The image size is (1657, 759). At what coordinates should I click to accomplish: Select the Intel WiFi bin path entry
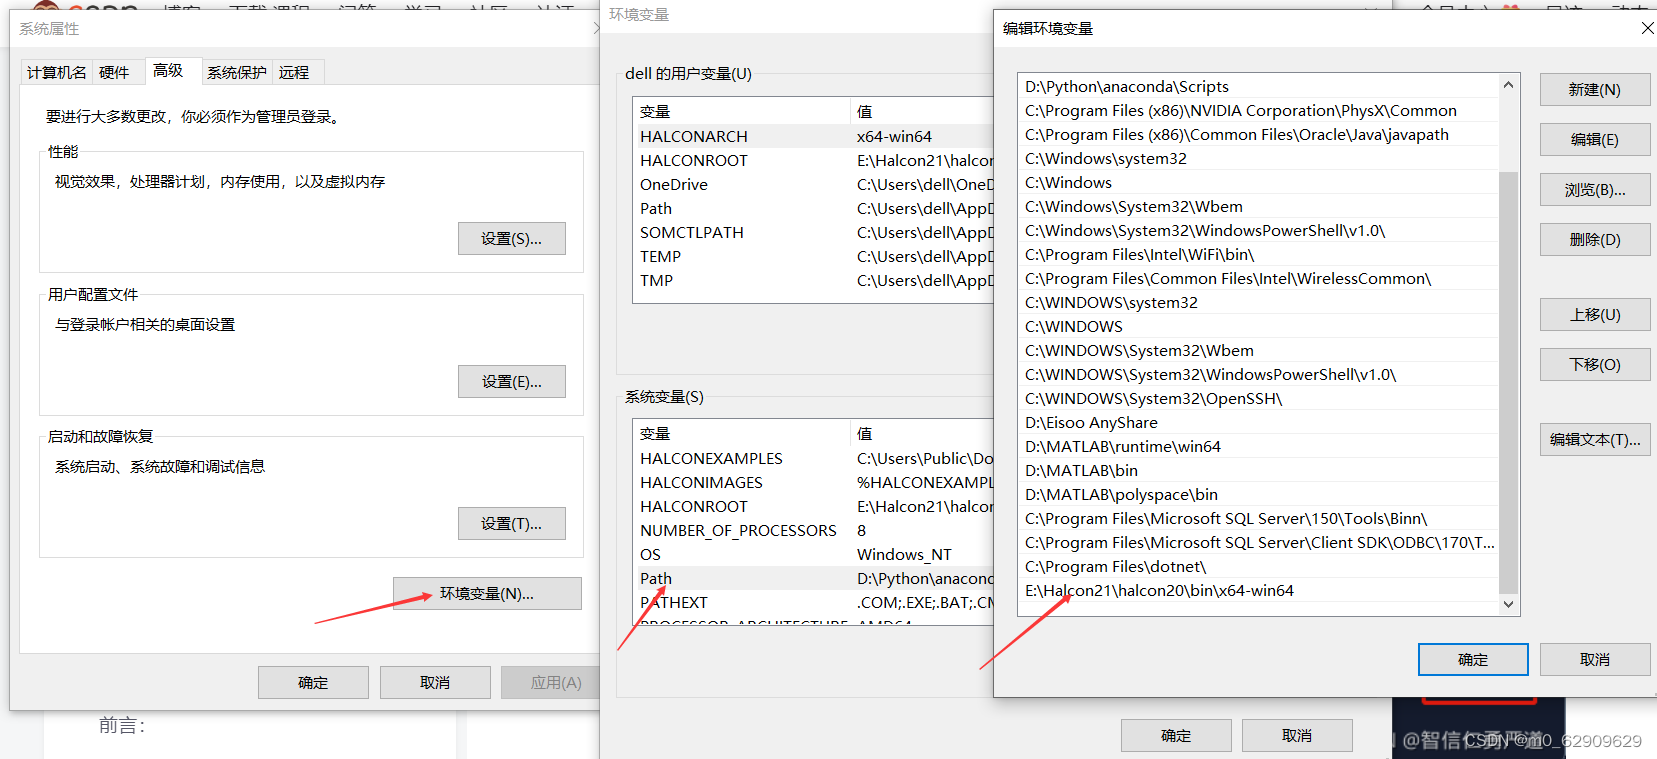1258,255
